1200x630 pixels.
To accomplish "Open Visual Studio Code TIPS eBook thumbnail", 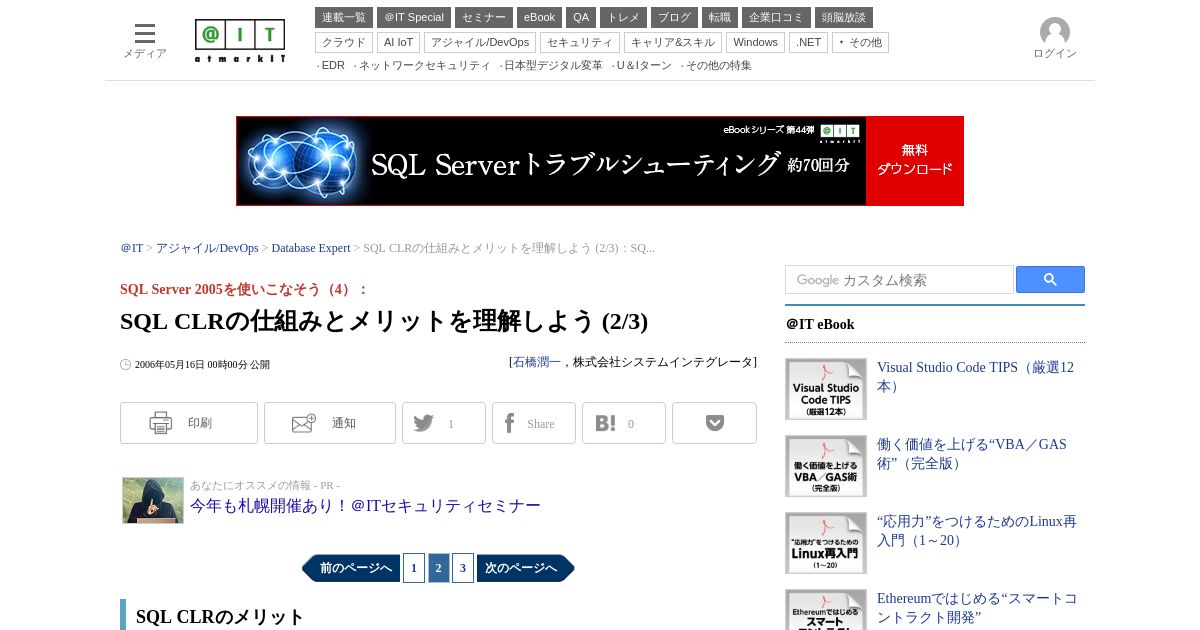I will point(826,389).
